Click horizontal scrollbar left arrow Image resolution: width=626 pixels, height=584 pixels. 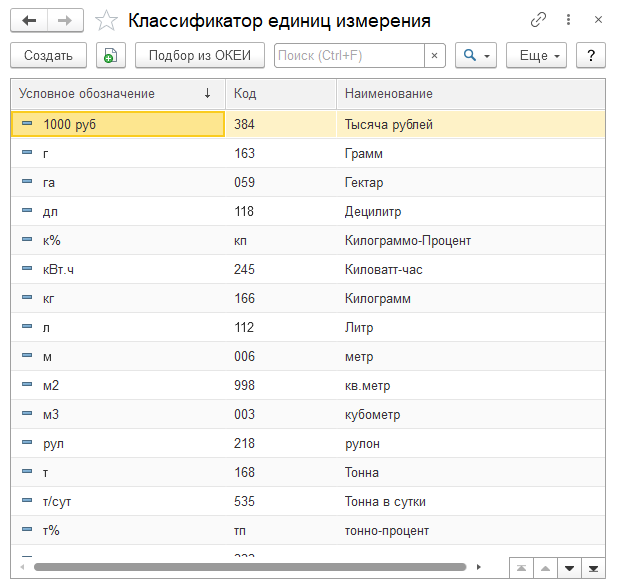(x=22, y=567)
